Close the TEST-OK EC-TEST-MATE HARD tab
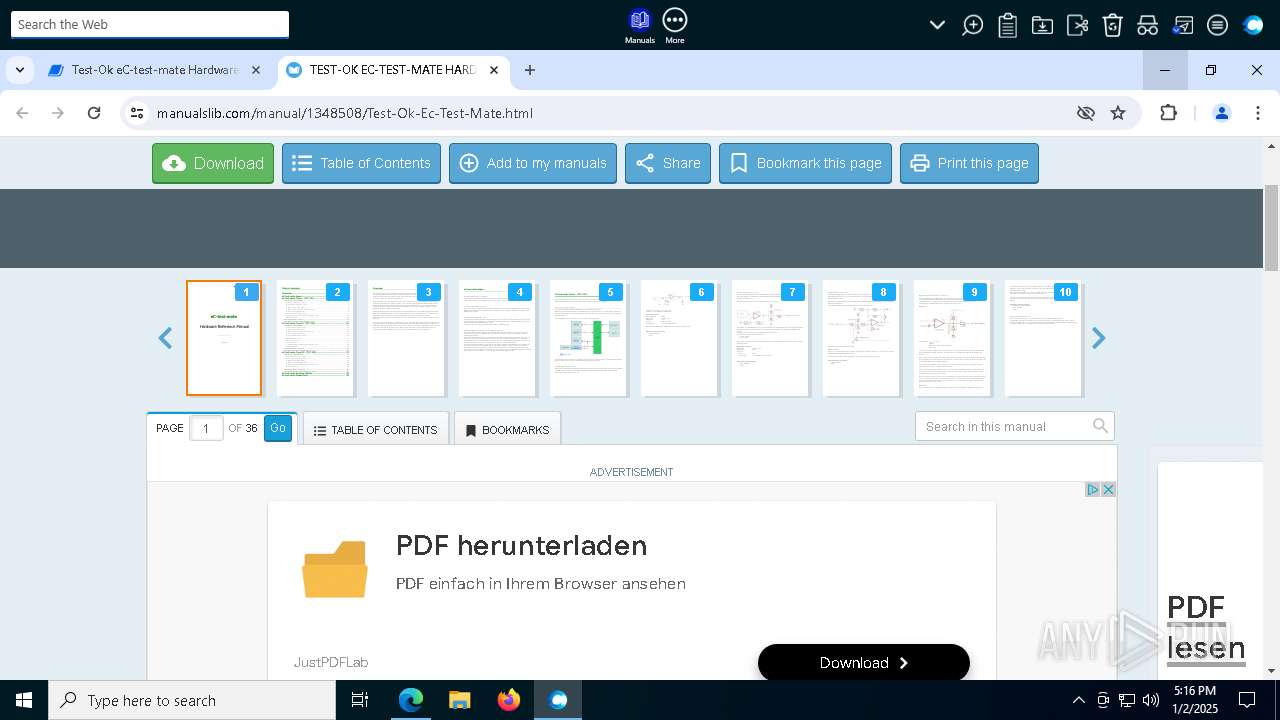 (x=494, y=70)
